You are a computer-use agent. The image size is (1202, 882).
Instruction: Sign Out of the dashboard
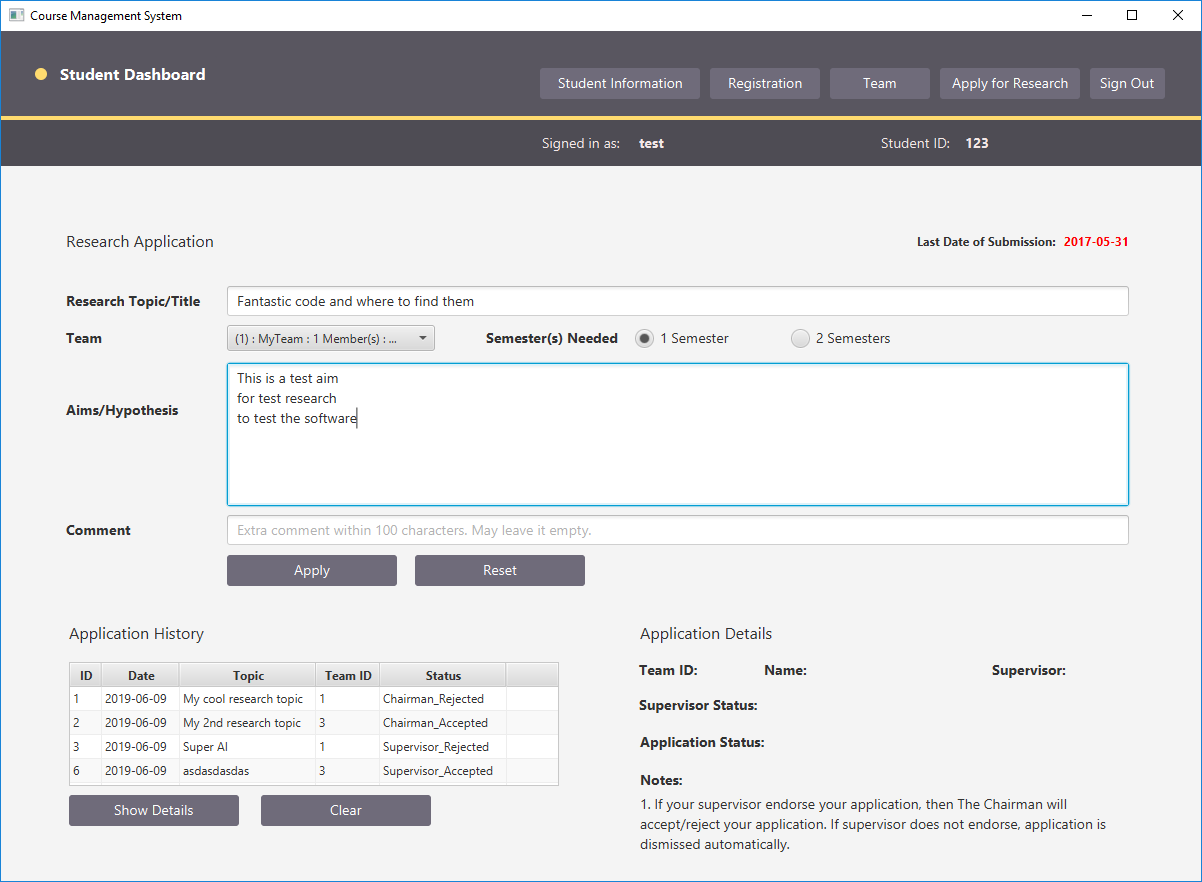pyautogui.click(x=1127, y=84)
